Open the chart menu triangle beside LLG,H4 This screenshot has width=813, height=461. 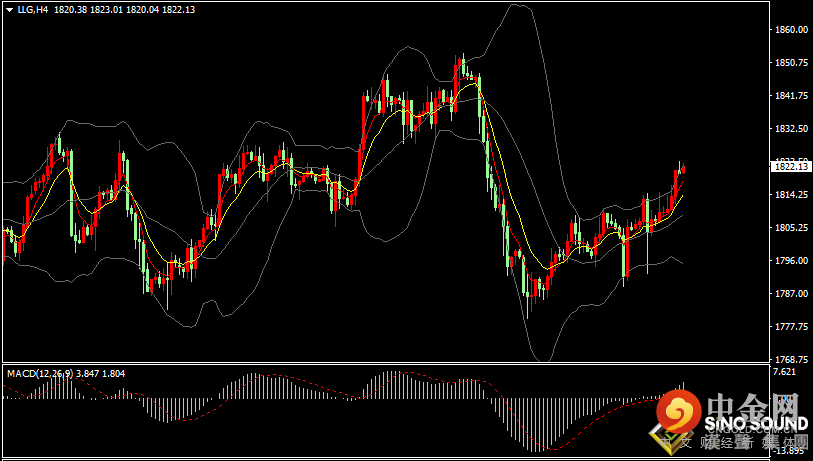[10, 9]
